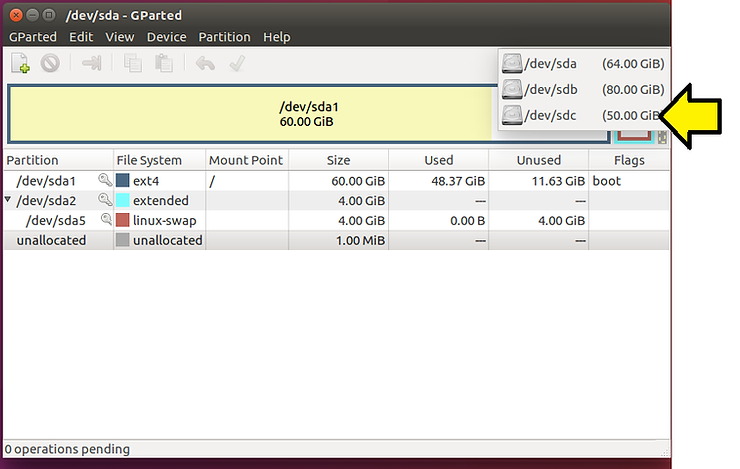Collapse the /dev/sda2 extended partition tree

[9, 200]
